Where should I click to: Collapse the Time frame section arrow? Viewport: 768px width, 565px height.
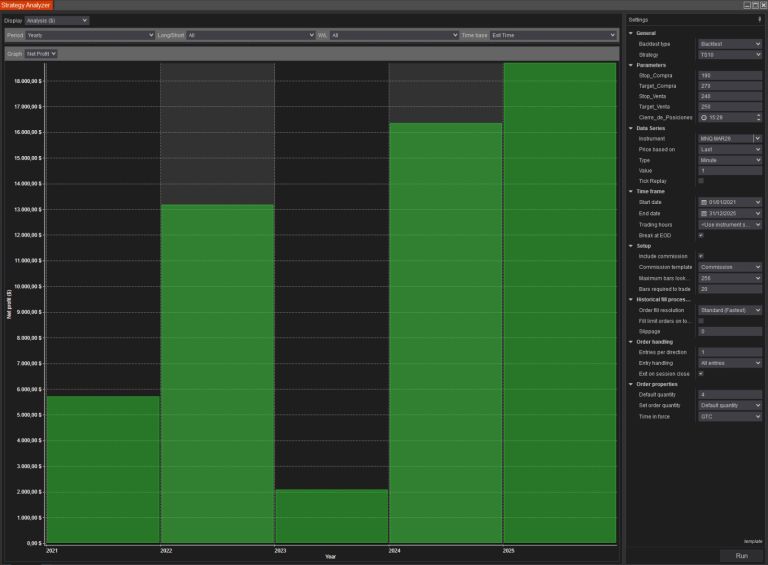click(631, 191)
